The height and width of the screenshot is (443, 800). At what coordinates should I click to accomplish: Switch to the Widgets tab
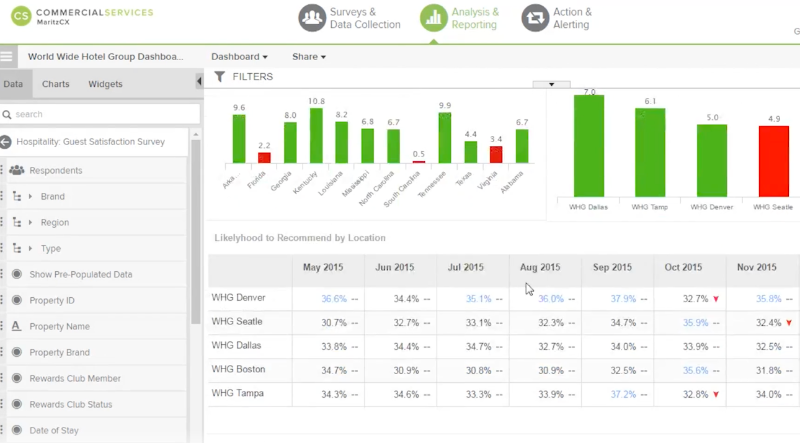point(106,85)
